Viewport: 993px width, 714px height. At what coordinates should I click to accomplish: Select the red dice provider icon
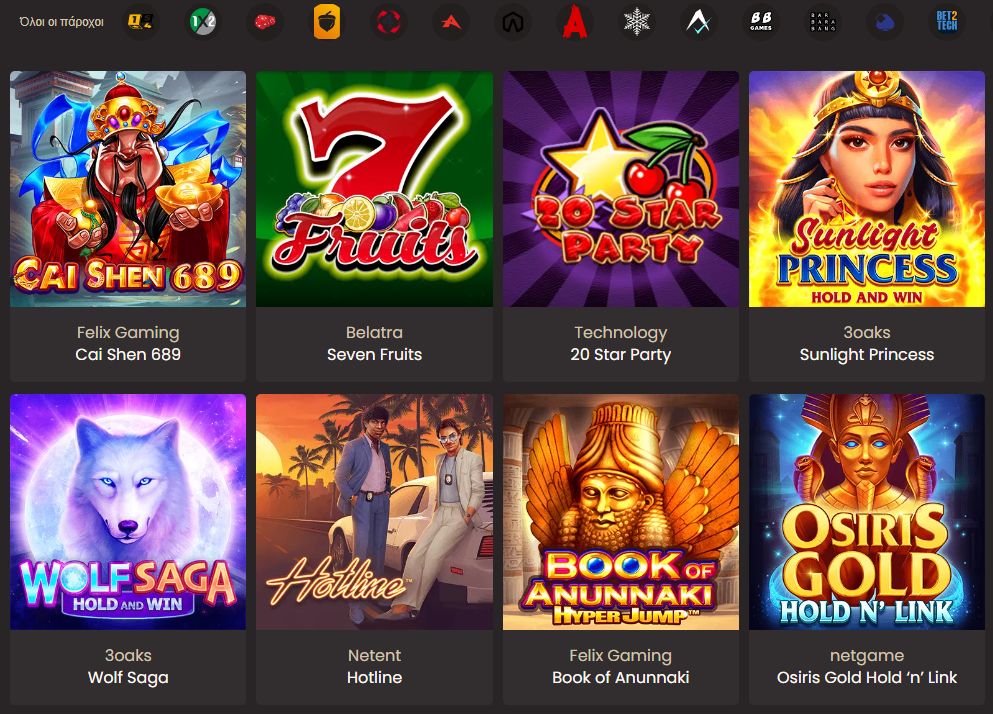265,21
